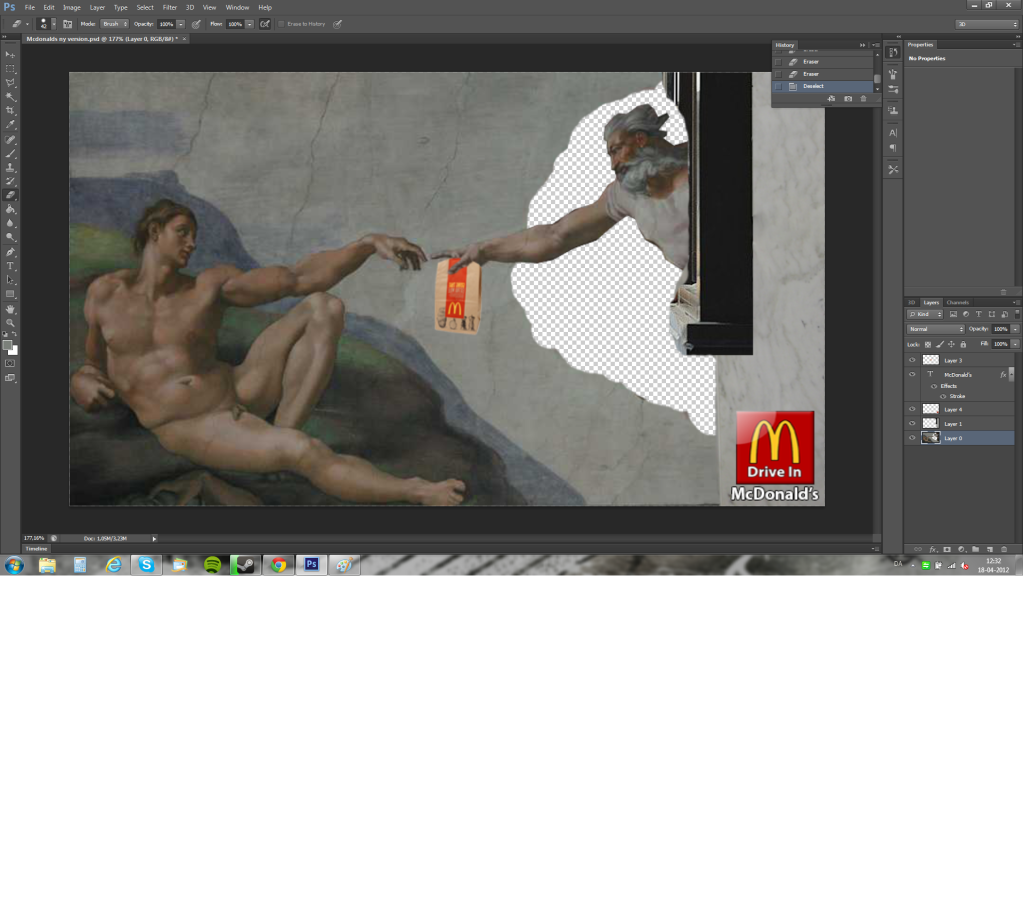
Task: Open the Filter menu
Action: pyautogui.click(x=170, y=8)
